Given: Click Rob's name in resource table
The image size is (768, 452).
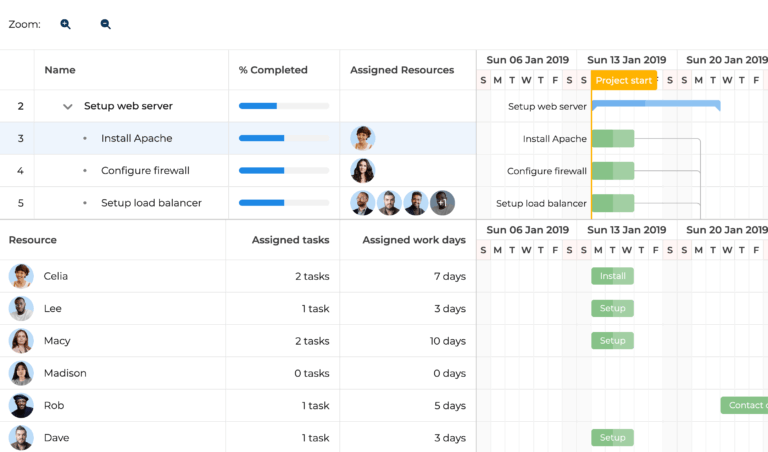Looking at the screenshot, I should (x=54, y=405).
